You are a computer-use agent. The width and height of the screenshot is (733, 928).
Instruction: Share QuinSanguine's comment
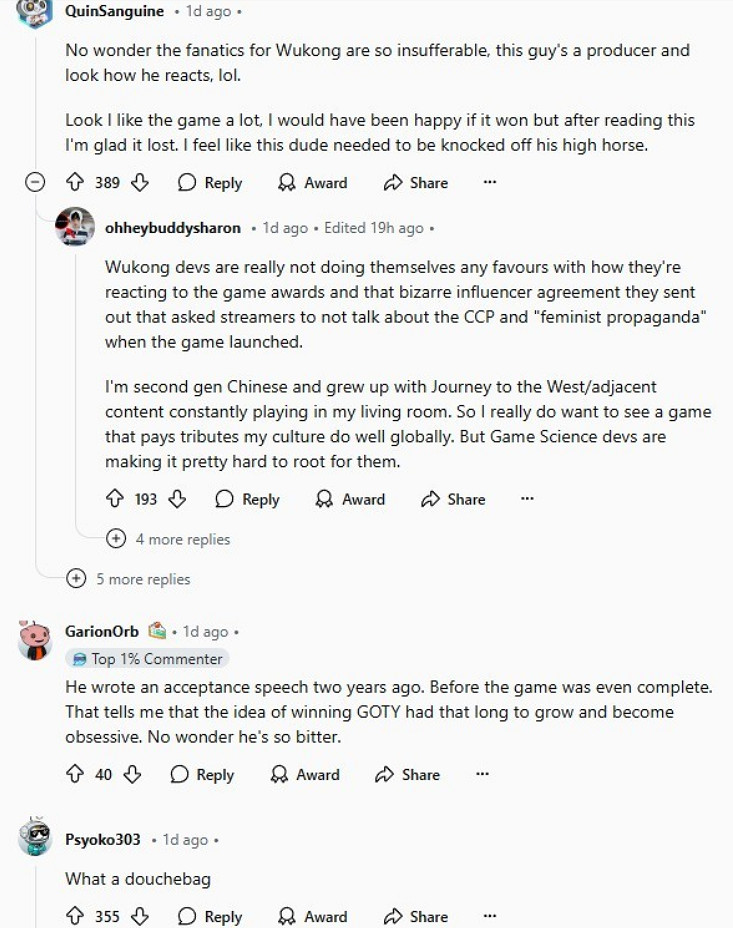click(415, 183)
